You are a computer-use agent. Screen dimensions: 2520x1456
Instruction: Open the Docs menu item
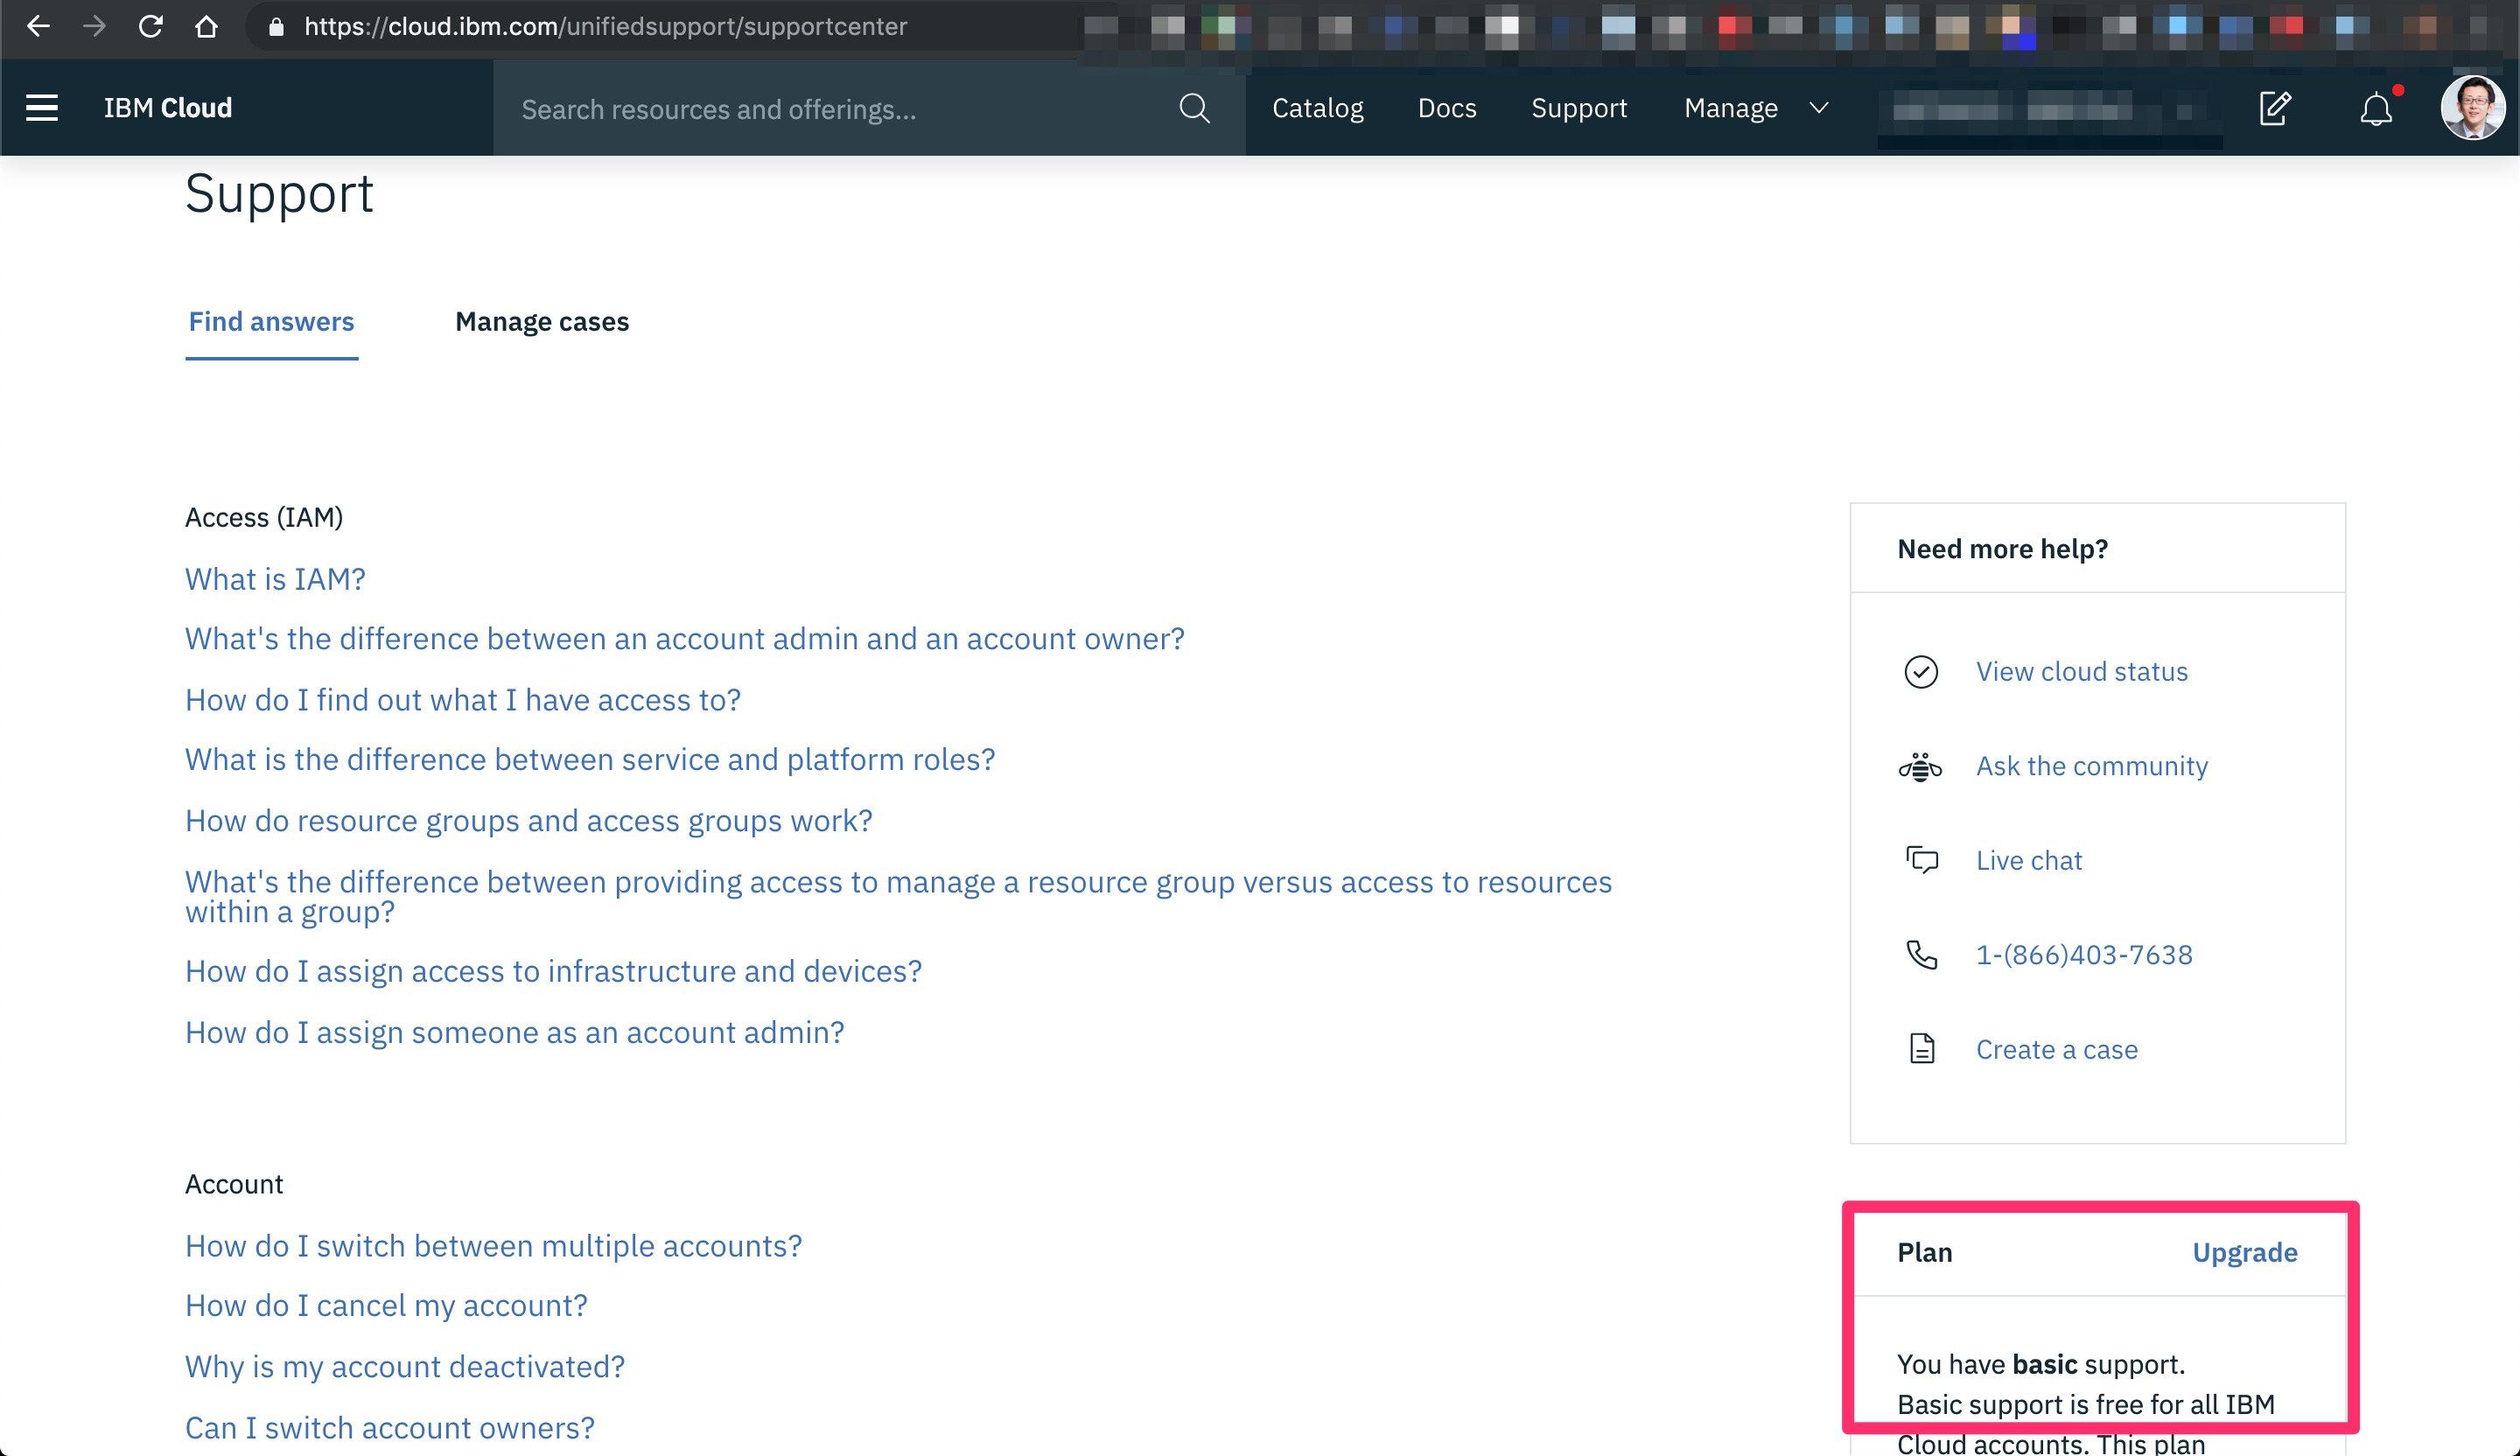coord(1447,108)
